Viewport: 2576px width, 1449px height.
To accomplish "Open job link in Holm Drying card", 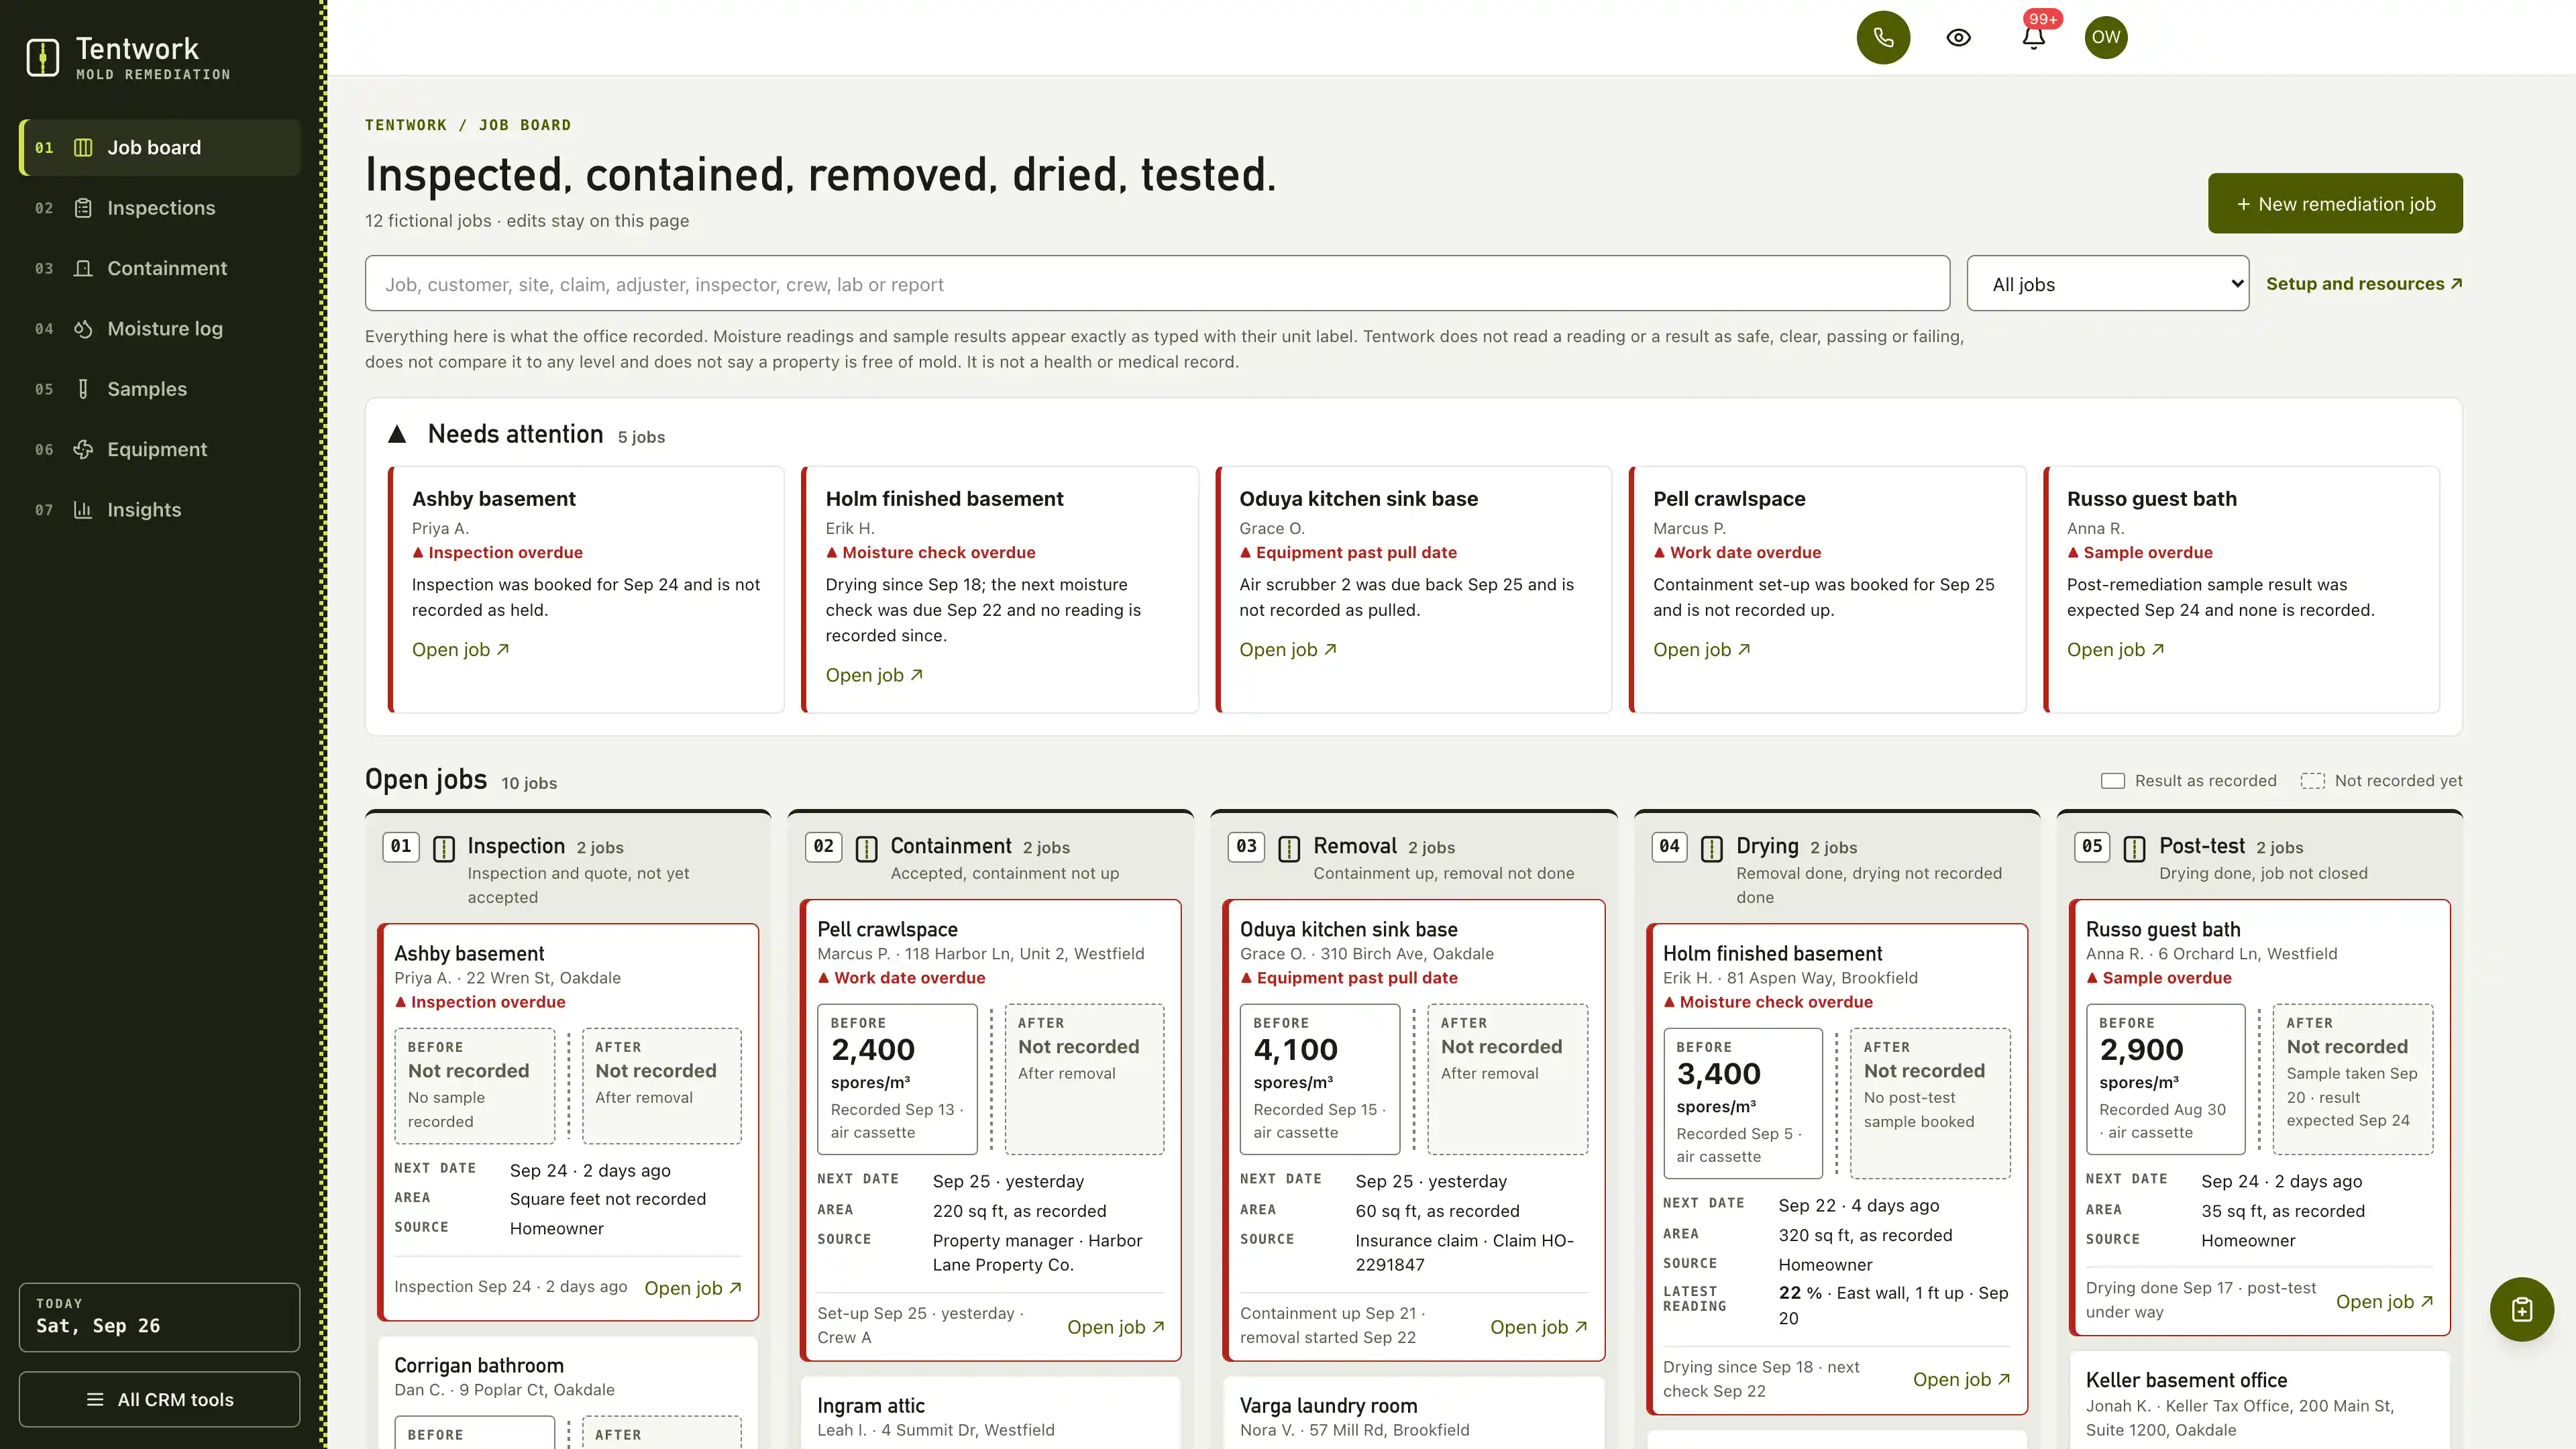I will (x=1962, y=1379).
